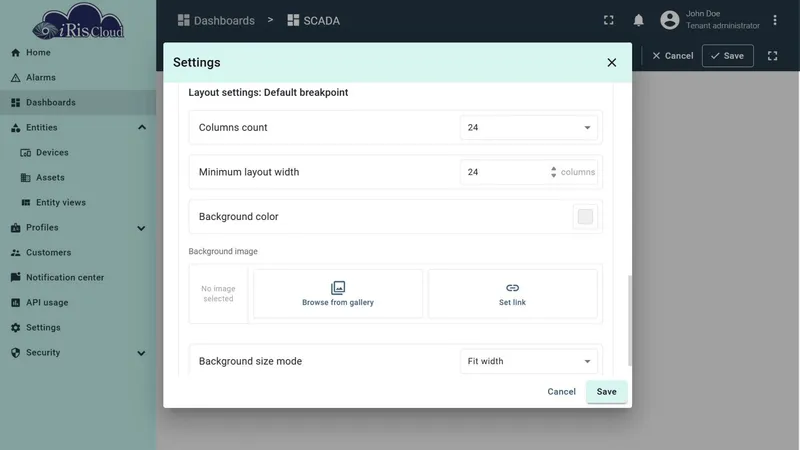Toggle fullscreen from the top bar icon
The width and height of the screenshot is (800, 450).
(609, 20)
